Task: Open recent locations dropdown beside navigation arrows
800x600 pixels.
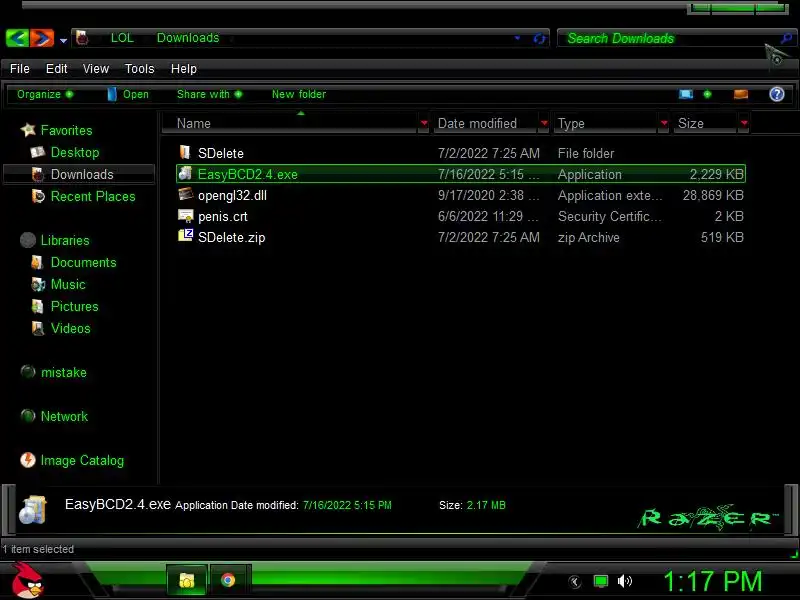Action: pos(63,40)
